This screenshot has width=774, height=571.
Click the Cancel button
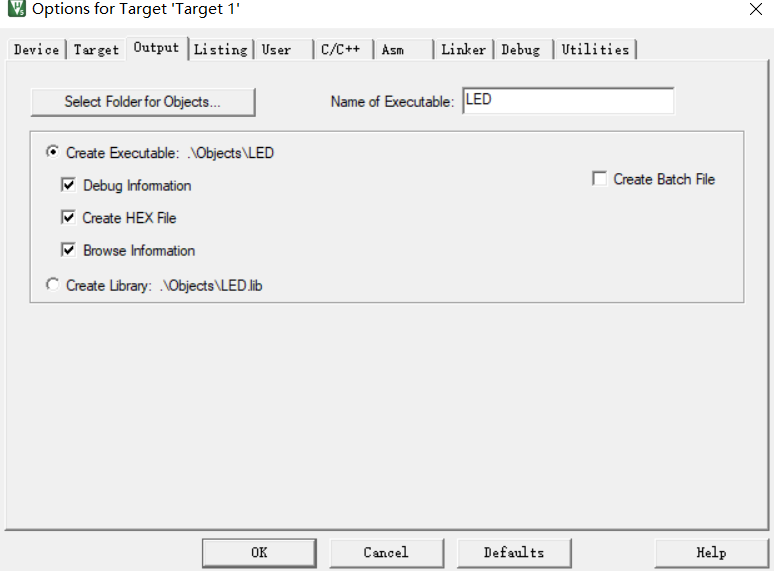pos(387,553)
